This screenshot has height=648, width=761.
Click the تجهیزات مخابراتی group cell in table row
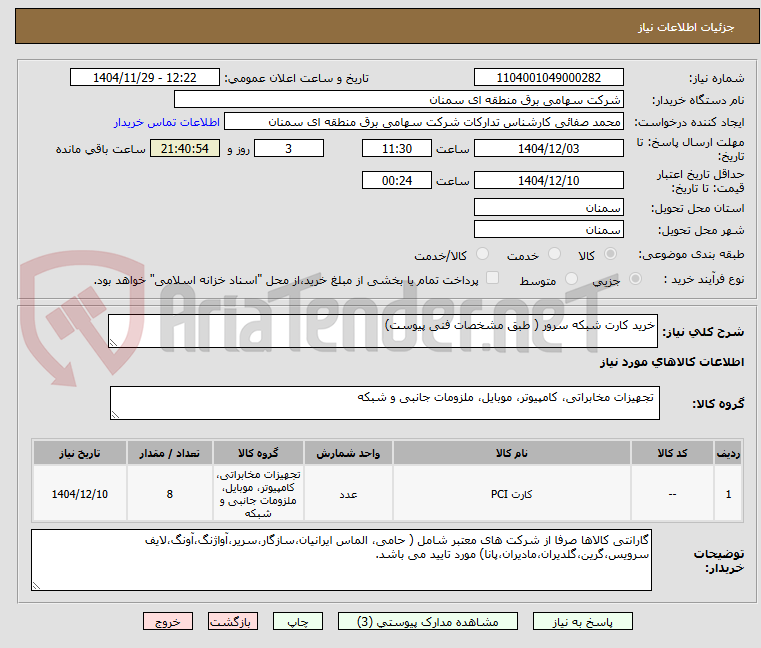(258, 494)
